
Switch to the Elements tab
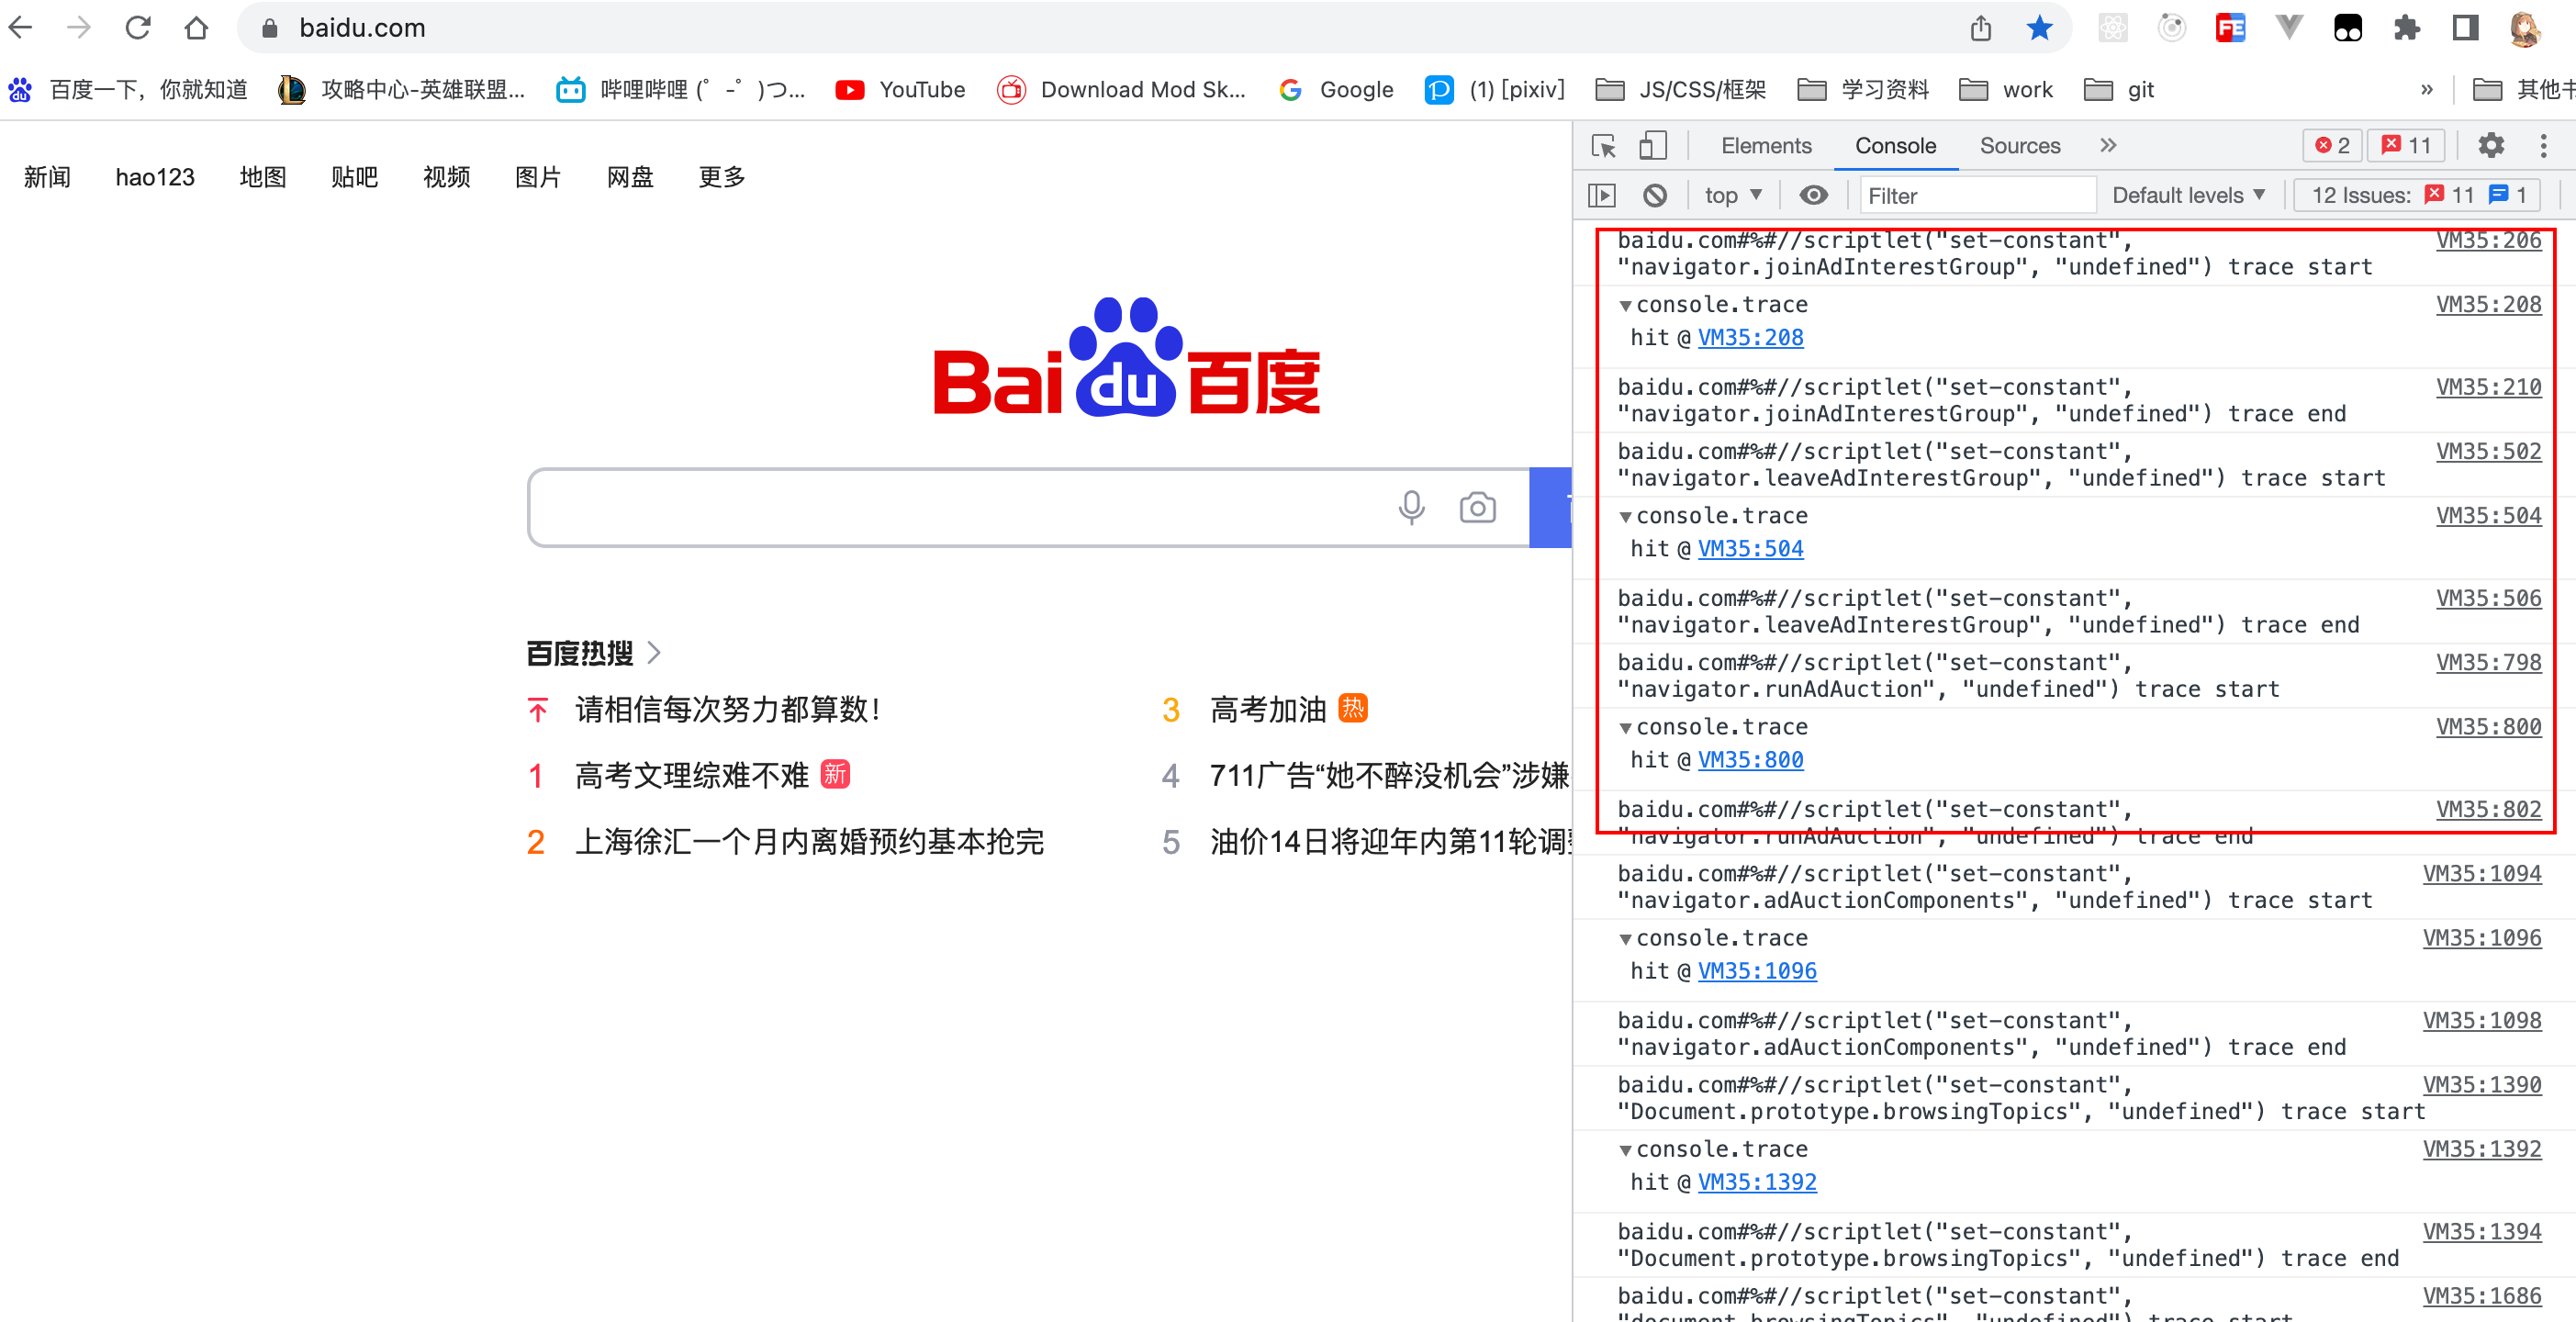click(1765, 146)
